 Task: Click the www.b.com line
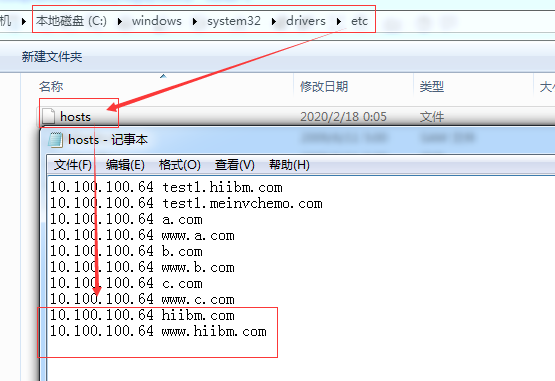pos(142,267)
